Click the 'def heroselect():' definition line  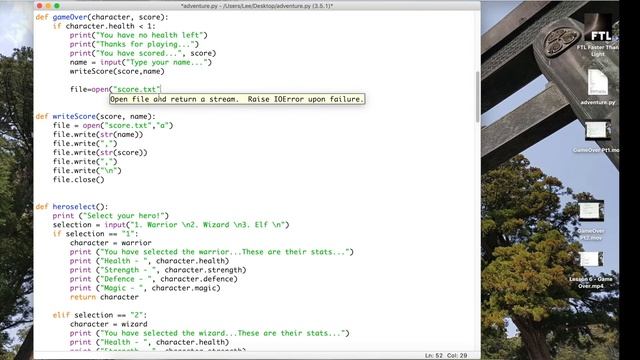coord(72,207)
